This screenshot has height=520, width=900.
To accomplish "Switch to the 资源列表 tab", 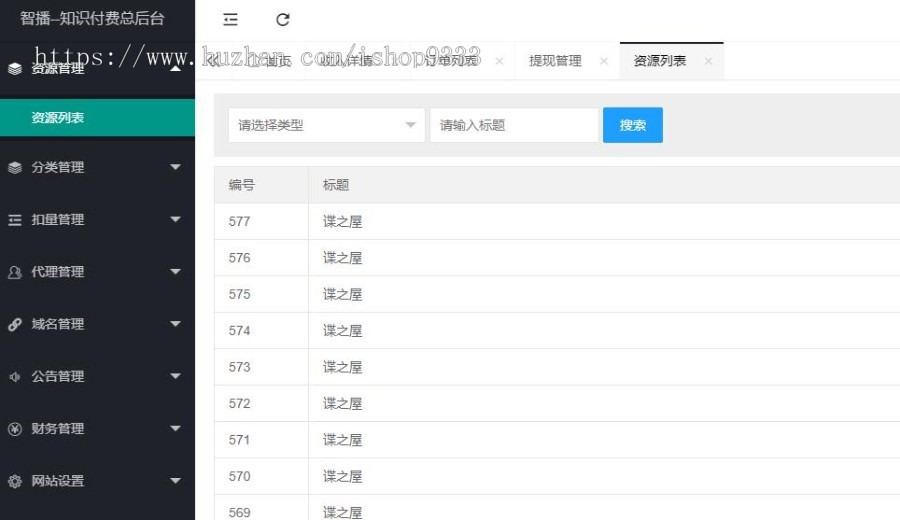I will click(660, 61).
